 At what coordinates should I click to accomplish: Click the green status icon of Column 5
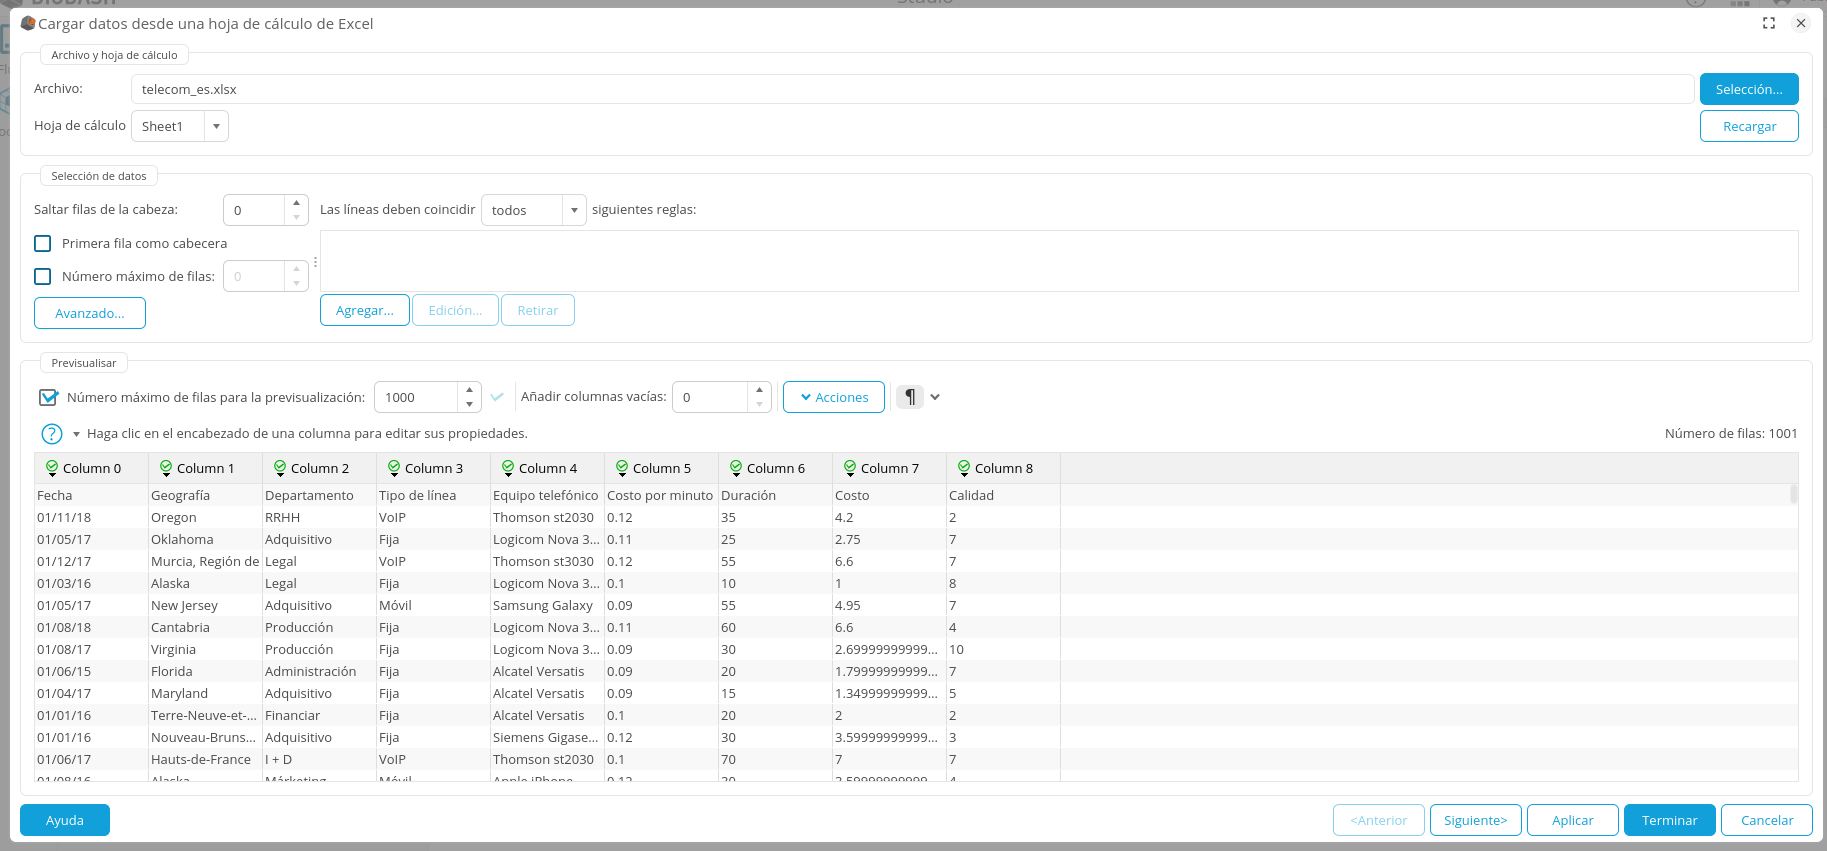pos(622,468)
